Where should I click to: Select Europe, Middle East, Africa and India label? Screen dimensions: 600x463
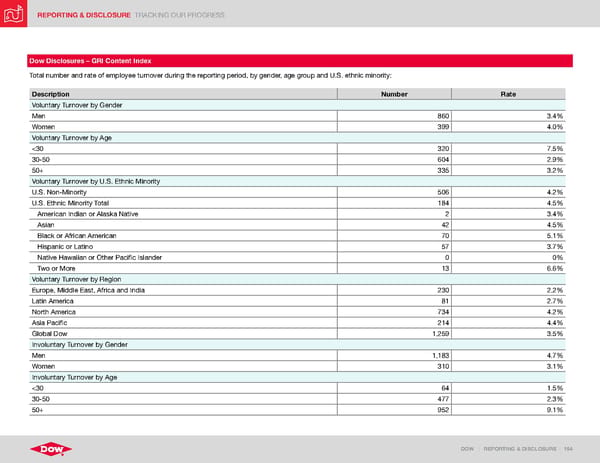88,290
